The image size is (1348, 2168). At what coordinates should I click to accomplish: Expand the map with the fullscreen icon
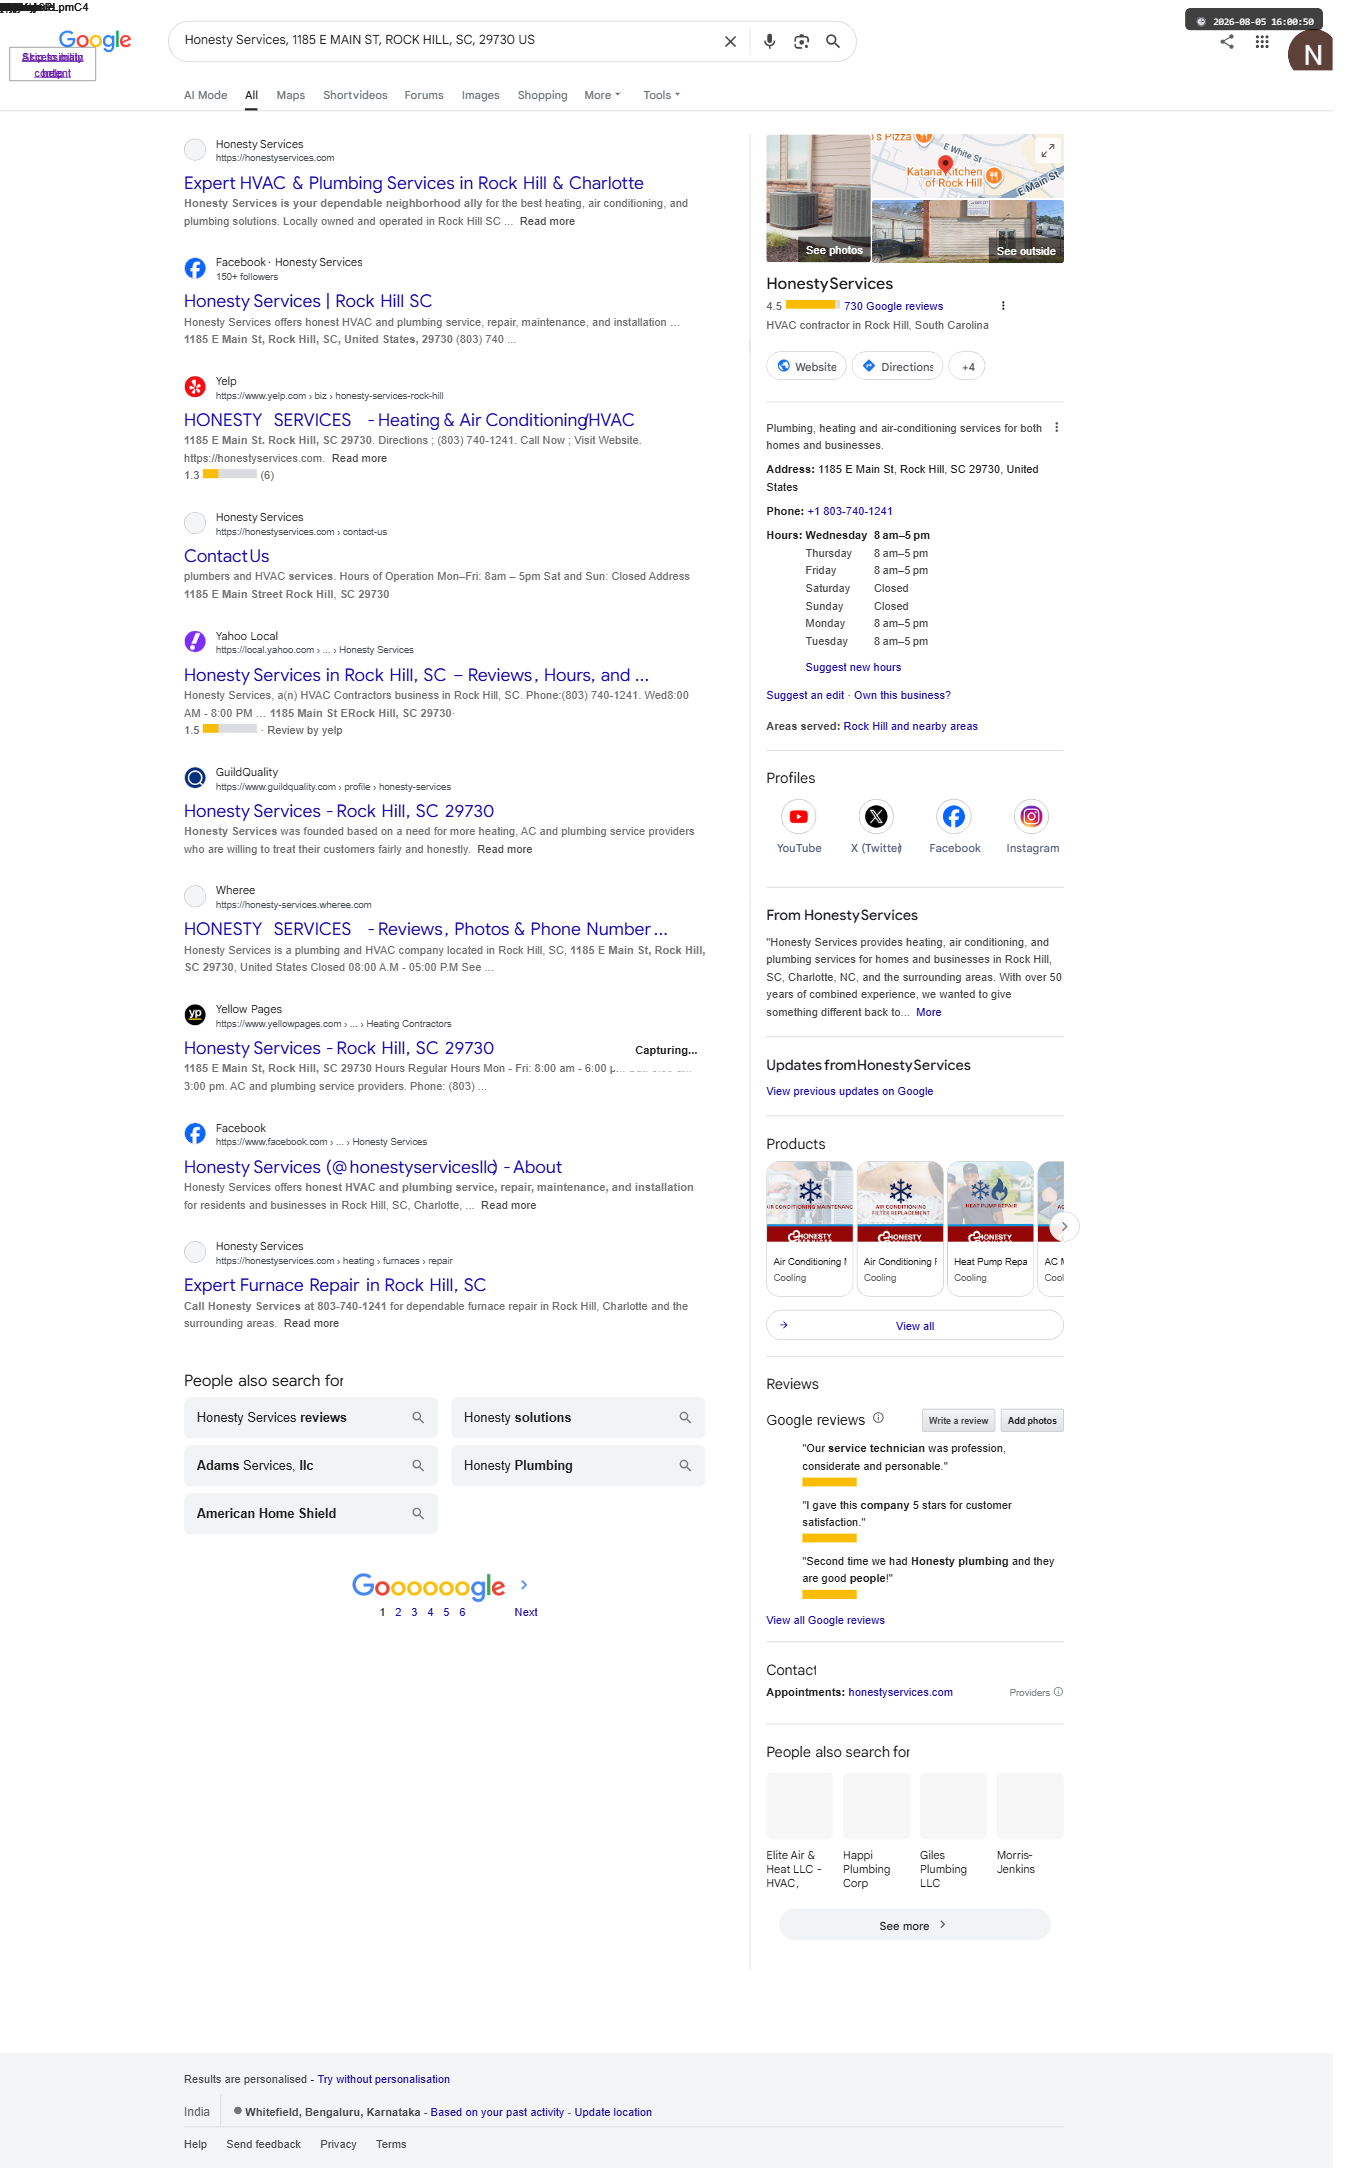click(x=1047, y=150)
